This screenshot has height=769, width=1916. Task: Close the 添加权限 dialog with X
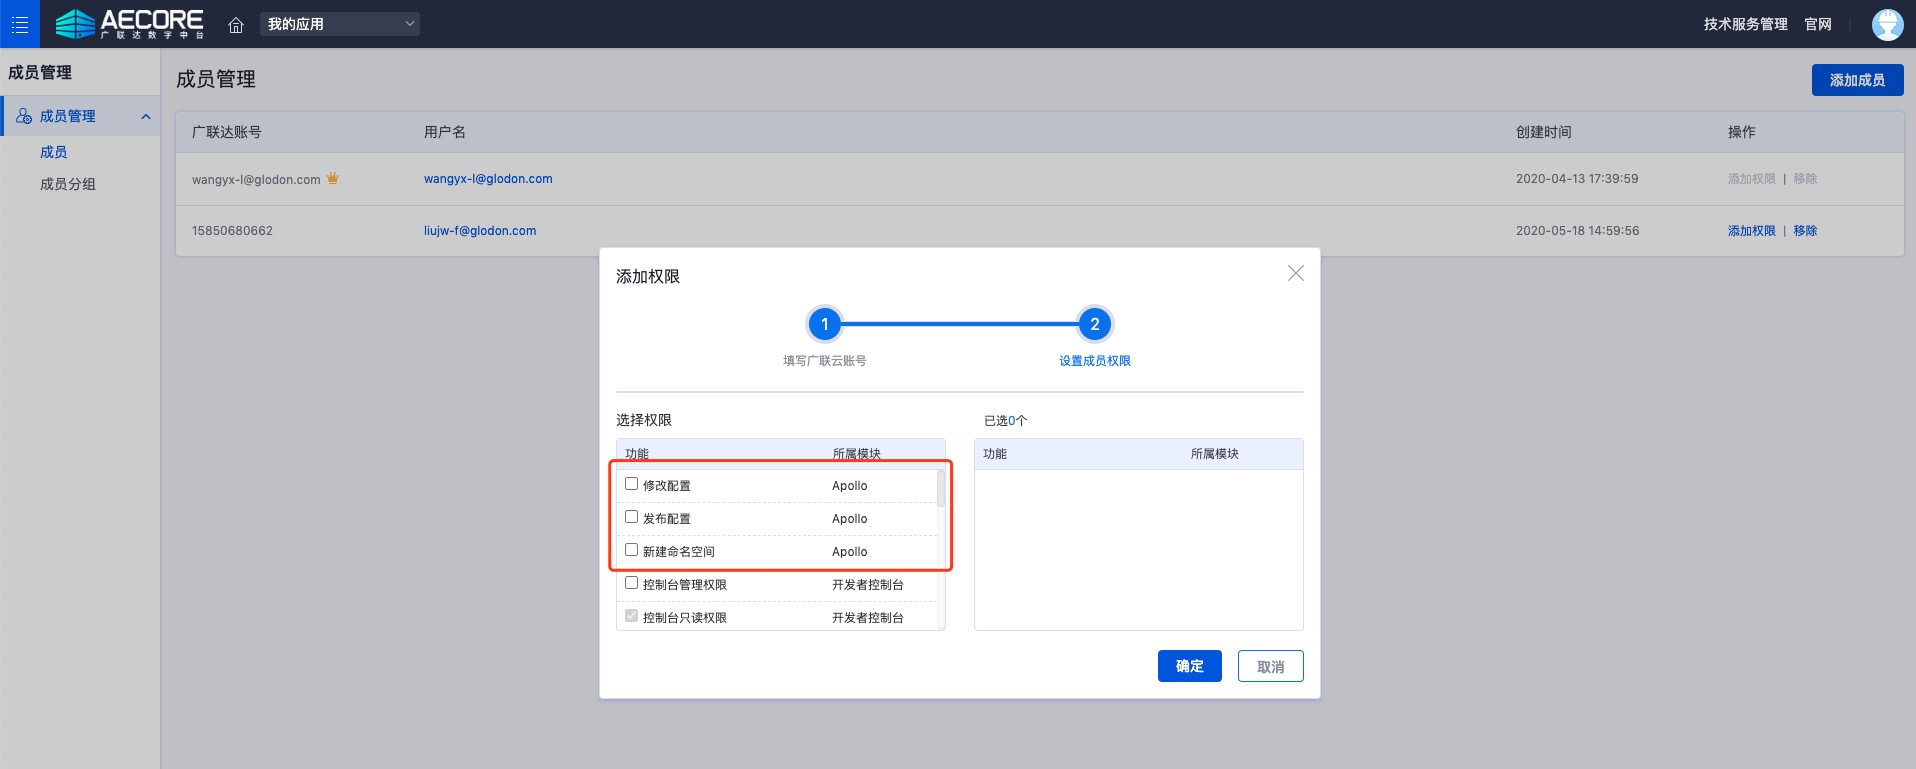(1295, 273)
